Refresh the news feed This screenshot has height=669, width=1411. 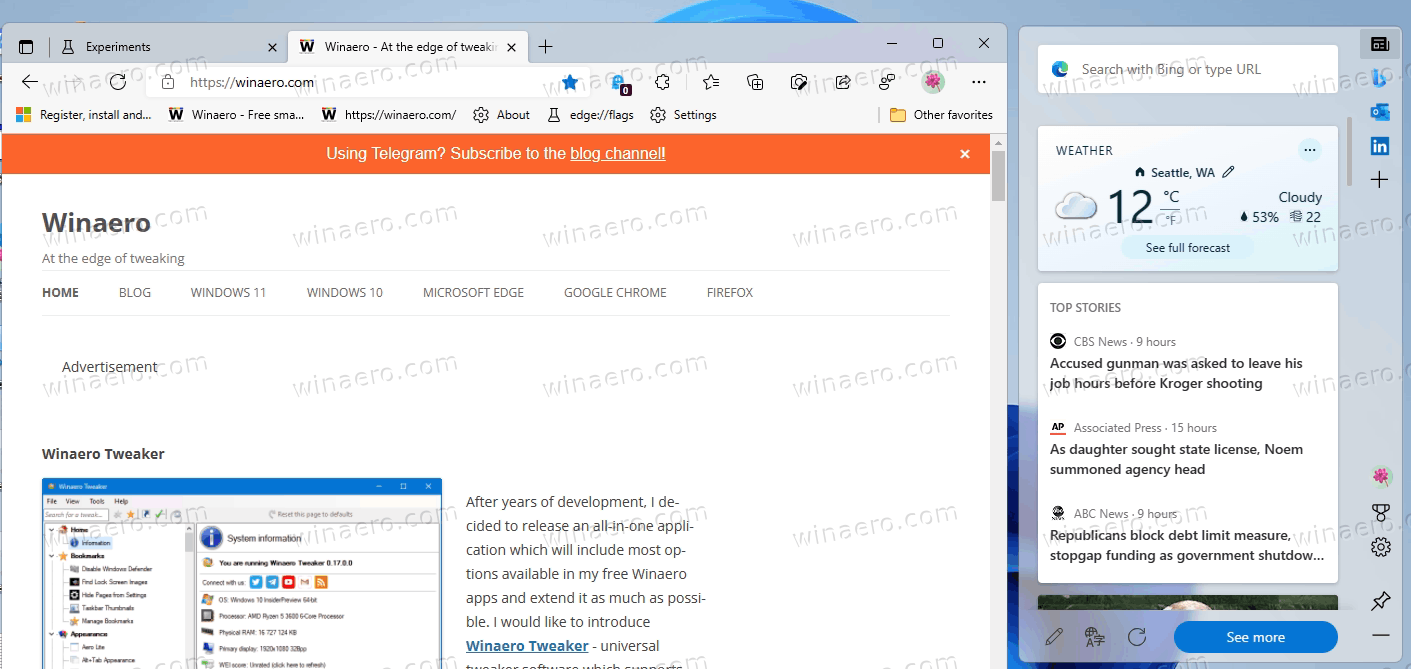(1136, 637)
